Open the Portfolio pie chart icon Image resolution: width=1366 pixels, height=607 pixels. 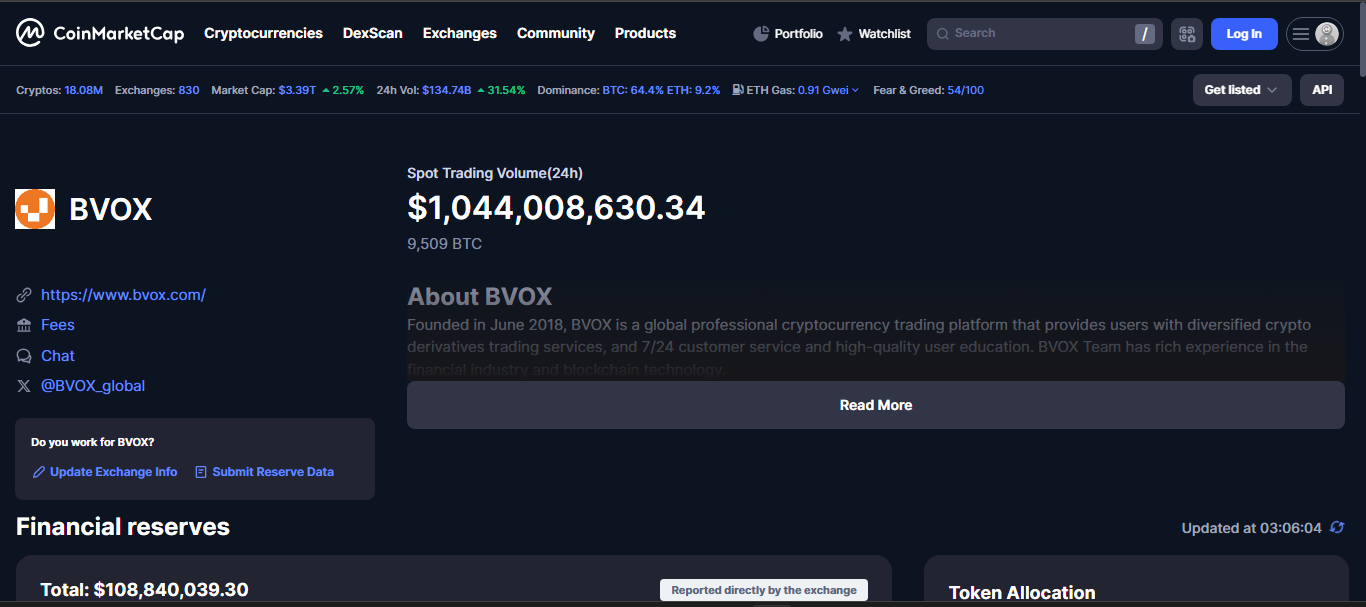pyautogui.click(x=761, y=34)
